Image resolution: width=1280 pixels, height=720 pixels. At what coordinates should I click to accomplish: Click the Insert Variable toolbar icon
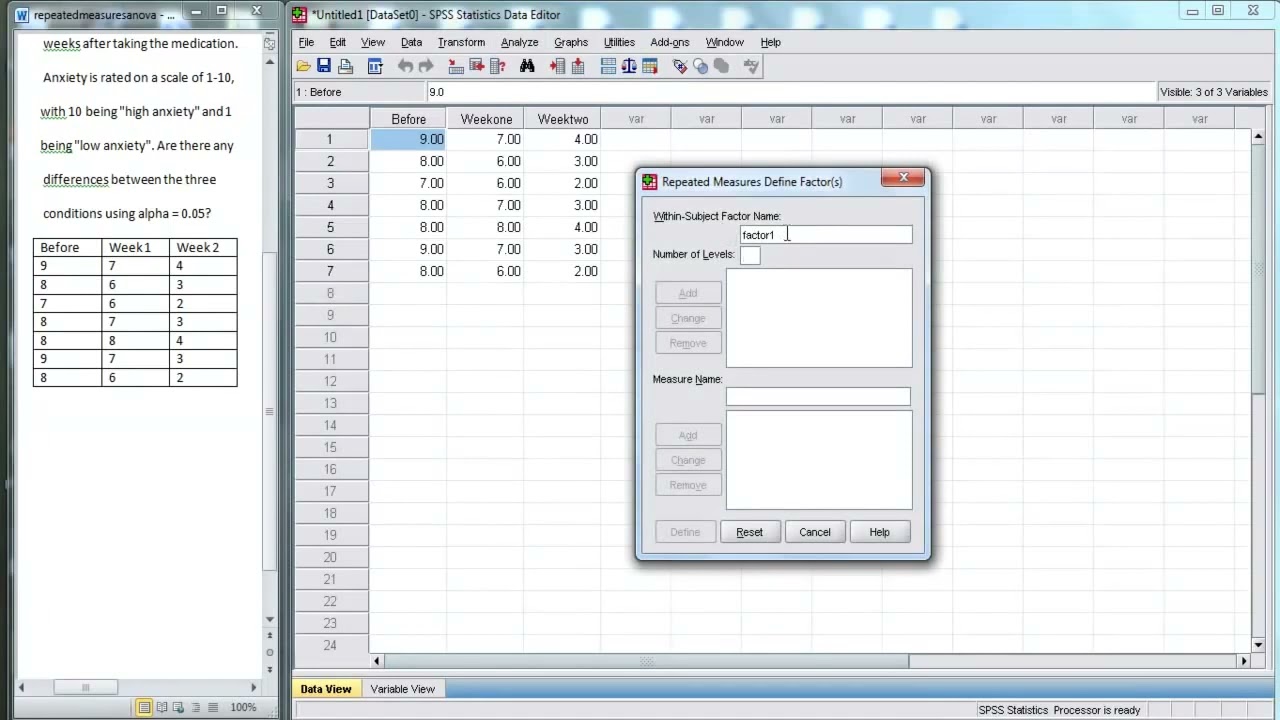coord(578,66)
